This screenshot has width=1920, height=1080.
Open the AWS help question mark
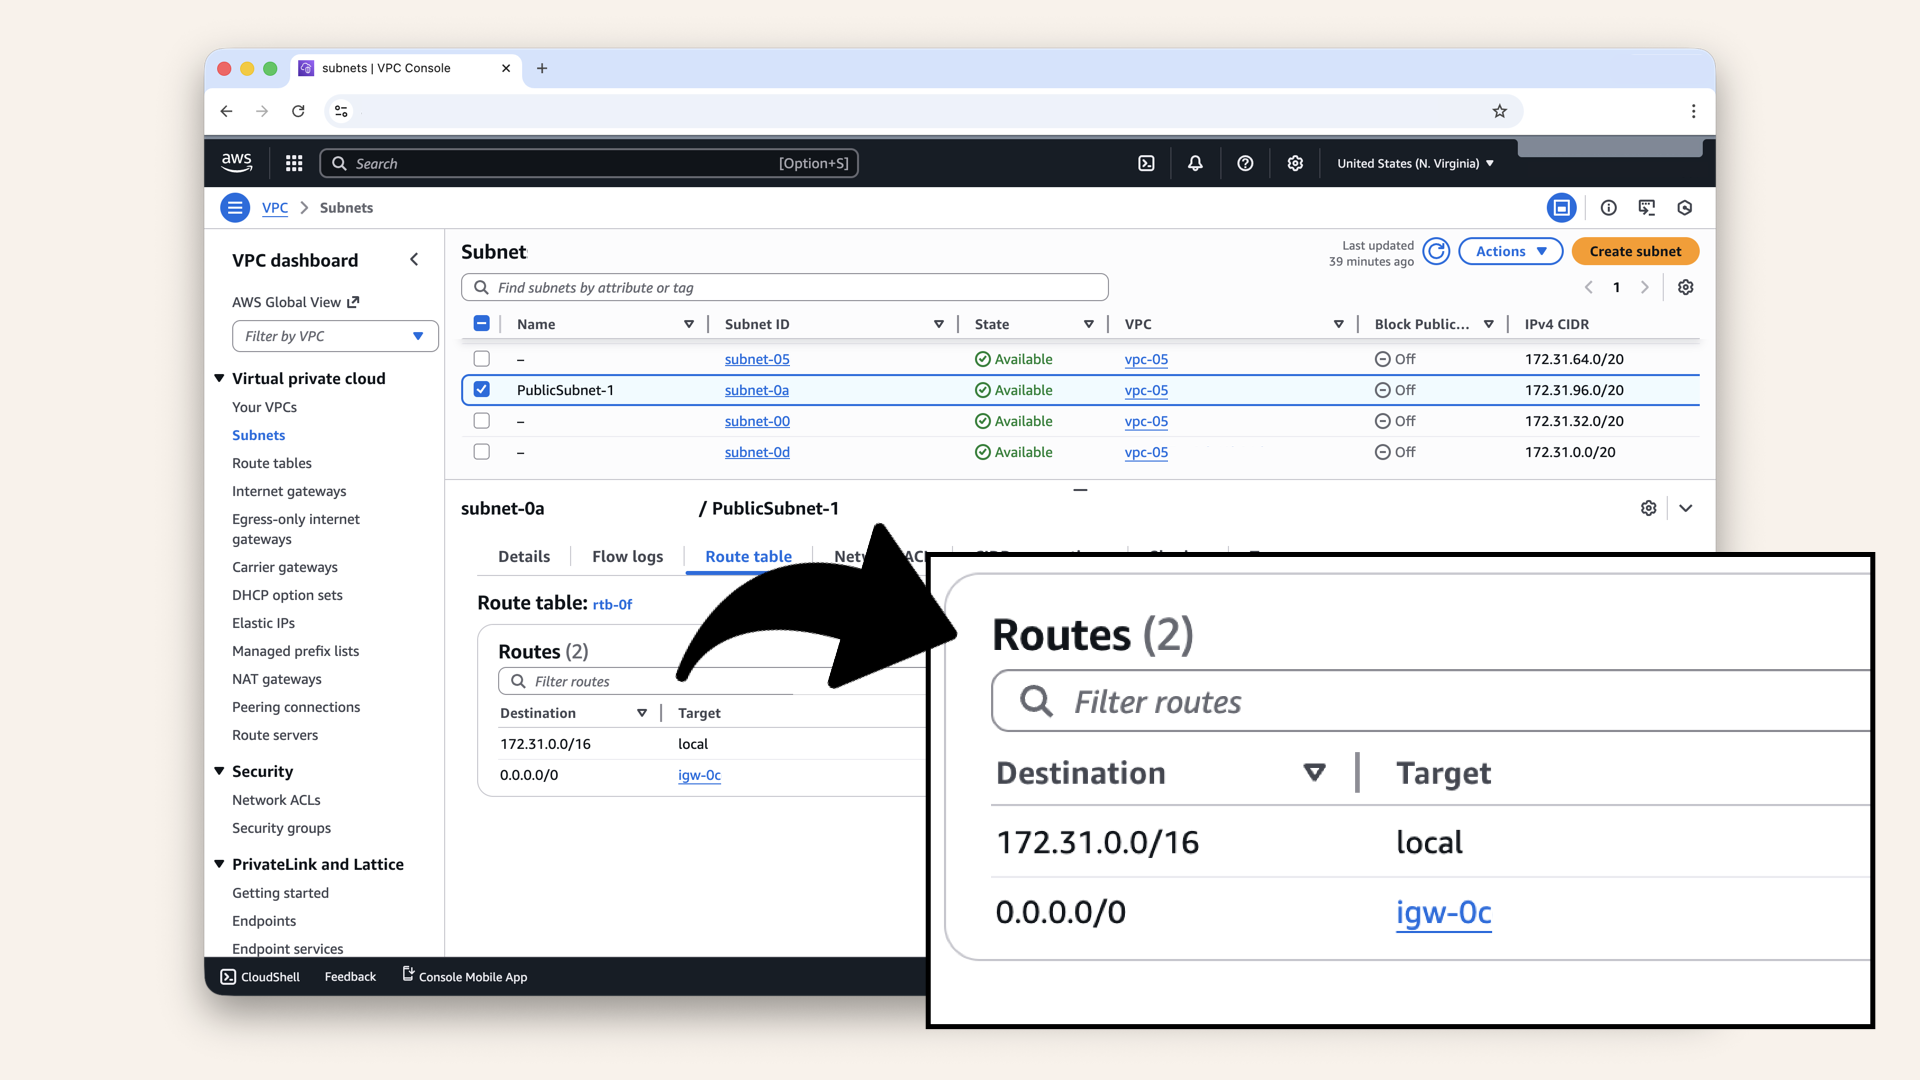click(x=1245, y=163)
